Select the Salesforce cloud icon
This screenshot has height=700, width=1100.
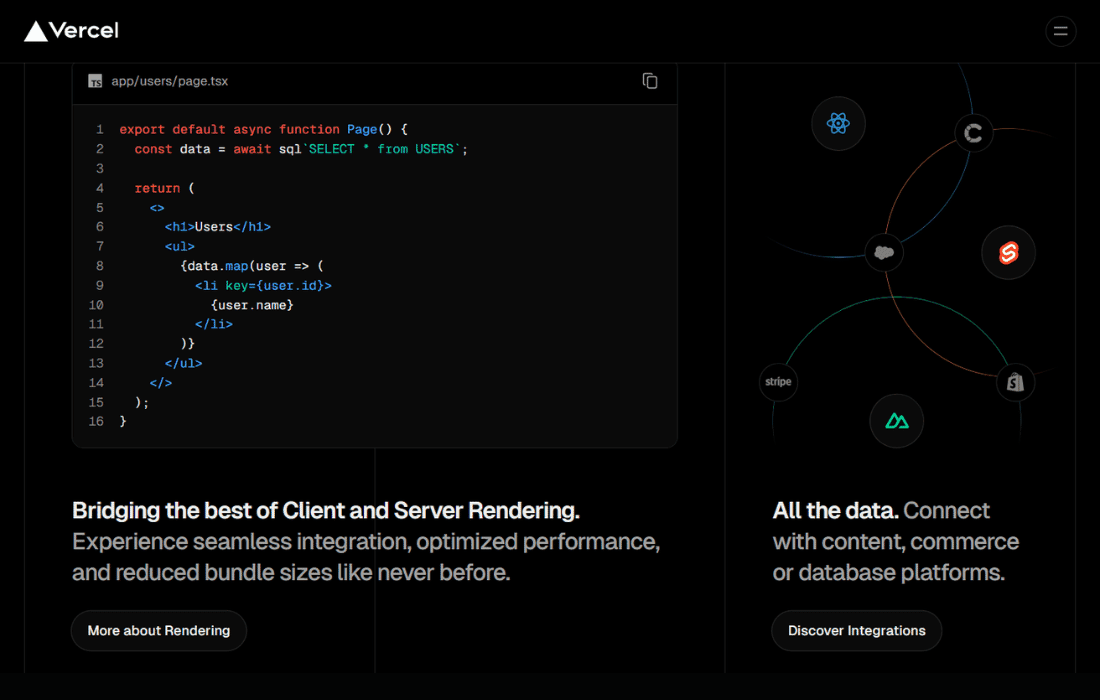click(884, 253)
